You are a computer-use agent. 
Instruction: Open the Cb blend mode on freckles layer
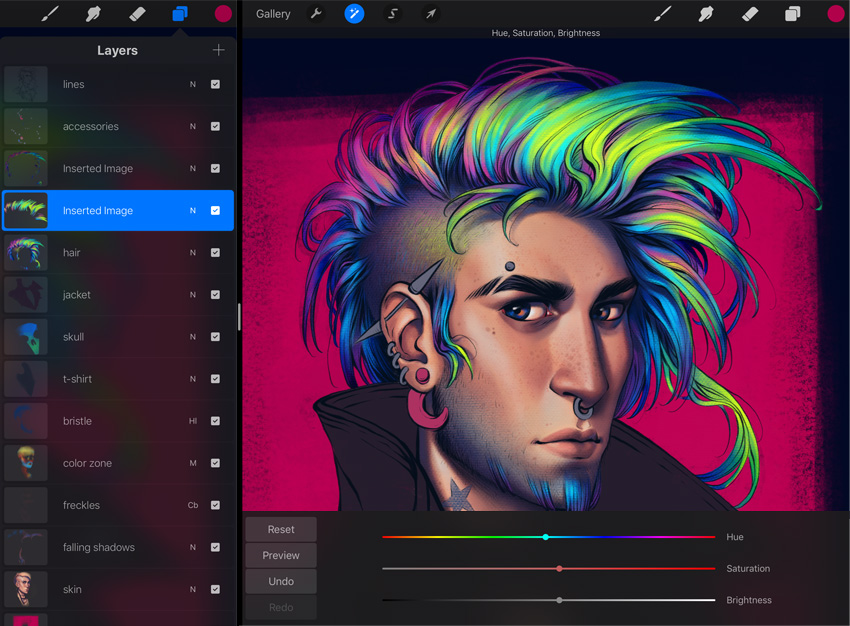click(192, 505)
